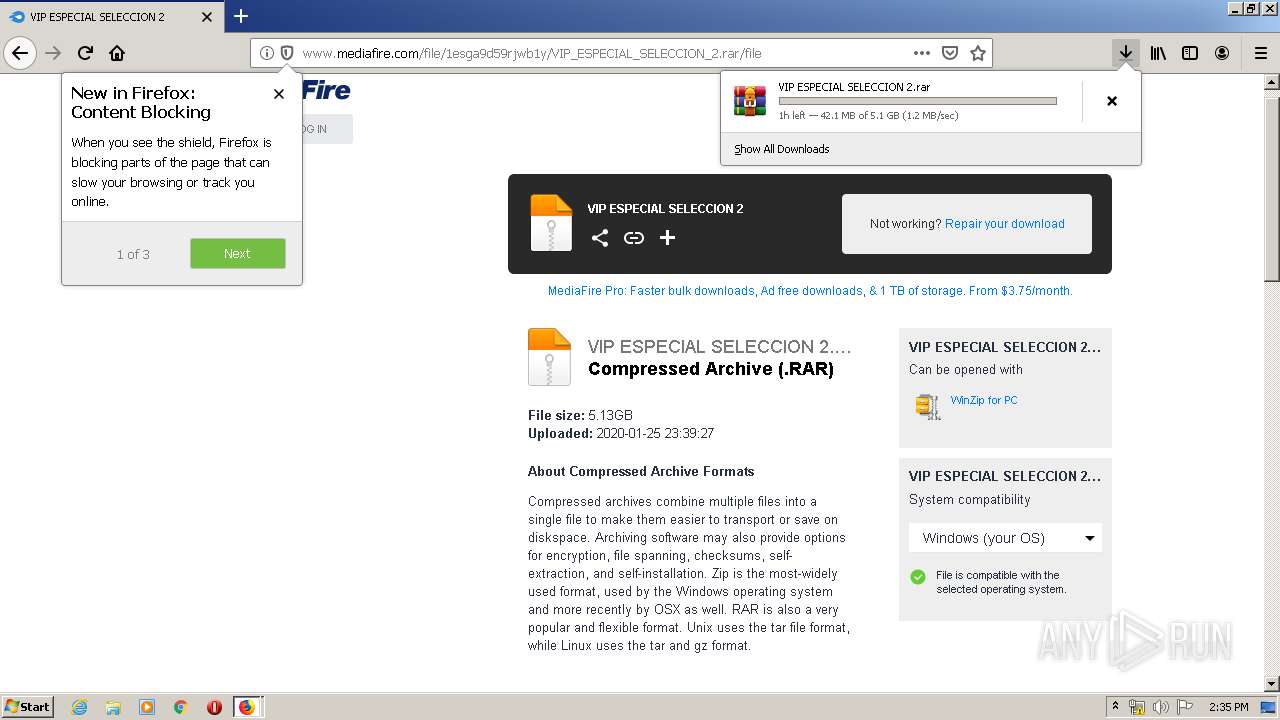
Task: Toggle the downloads panel arrow
Action: tap(1126, 53)
